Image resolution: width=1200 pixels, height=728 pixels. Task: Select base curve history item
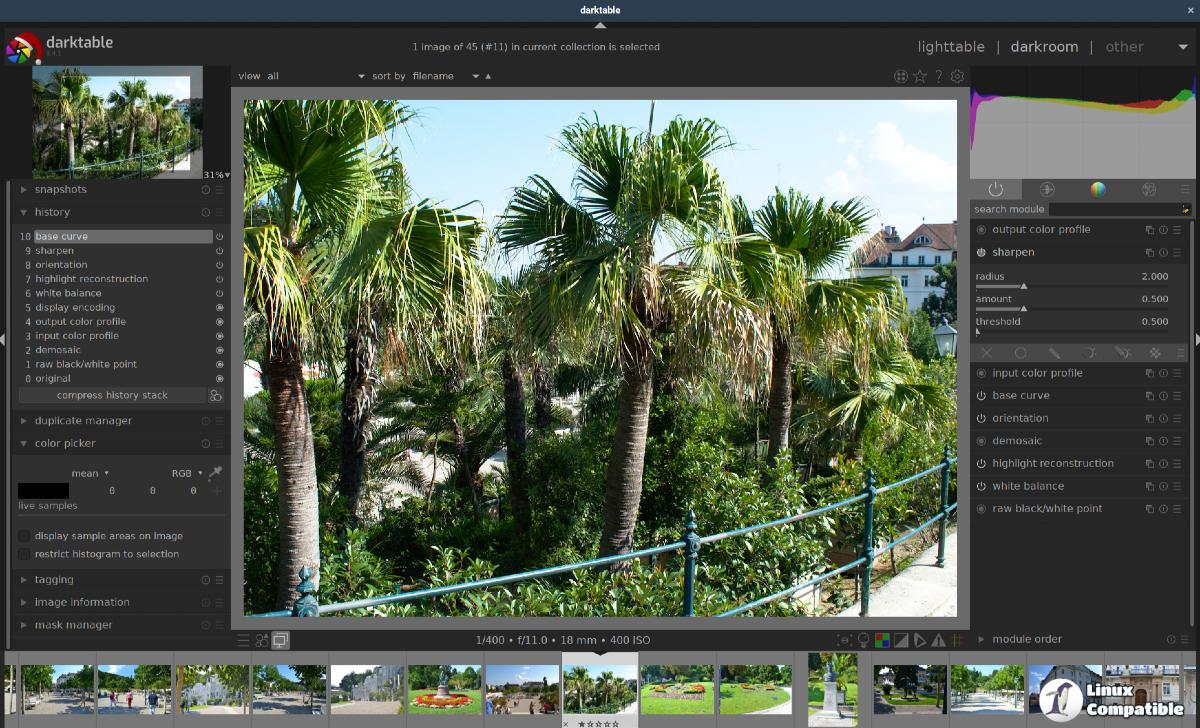point(122,237)
